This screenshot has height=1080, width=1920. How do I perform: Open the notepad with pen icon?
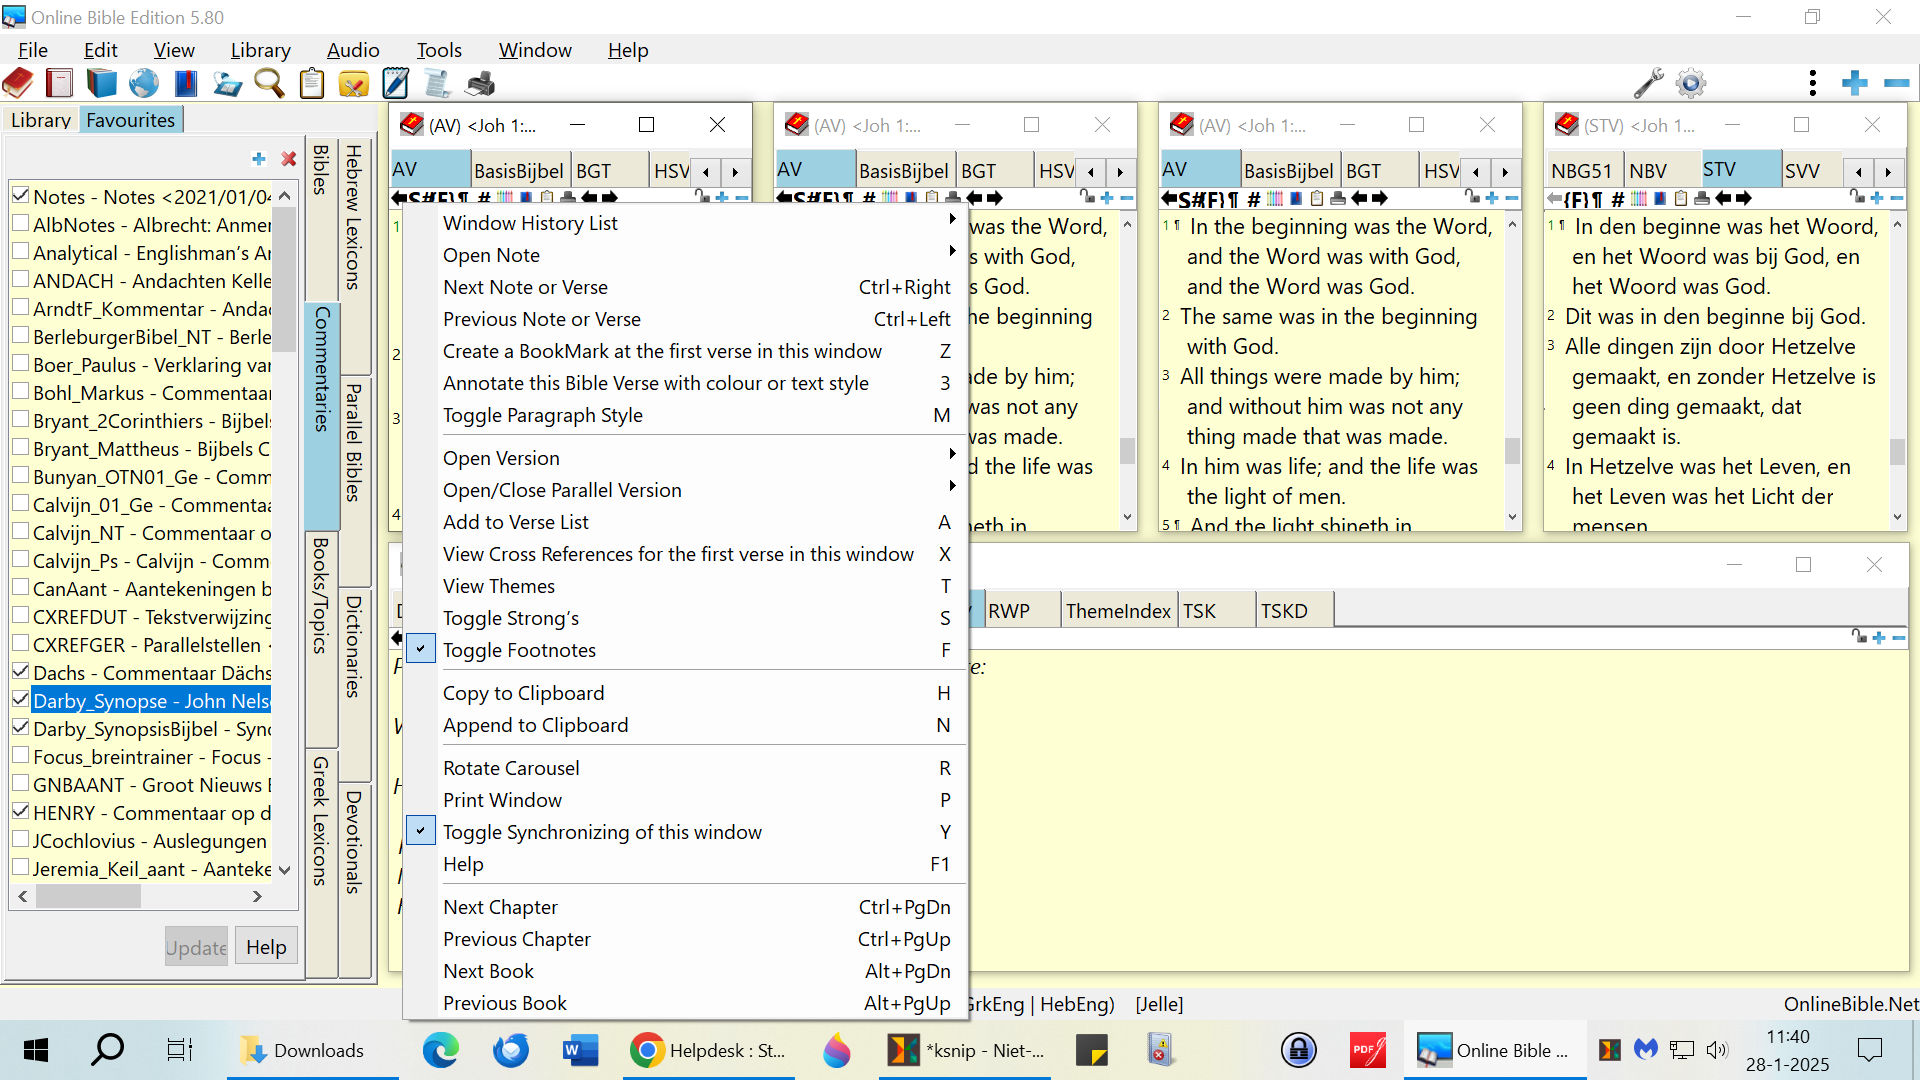point(396,84)
